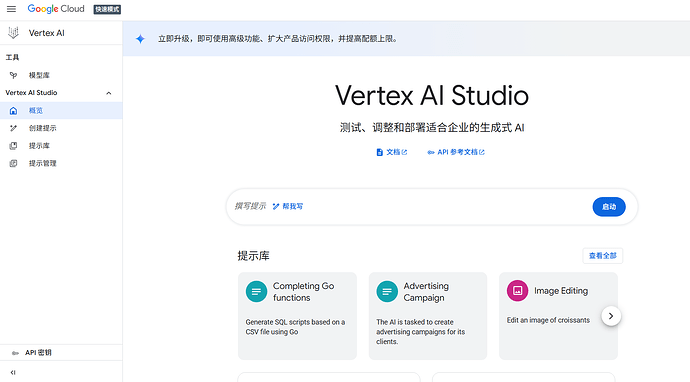Click the Google Cloud logo
This screenshot has width=690, height=382.
click(x=56, y=9)
